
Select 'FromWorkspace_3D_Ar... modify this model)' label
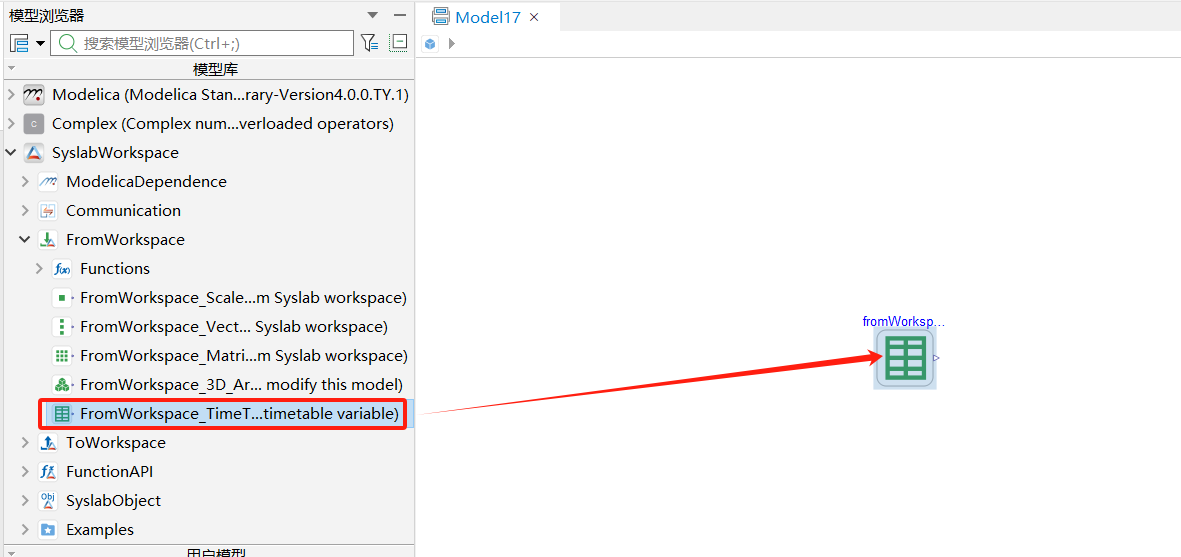pos(242,385)
